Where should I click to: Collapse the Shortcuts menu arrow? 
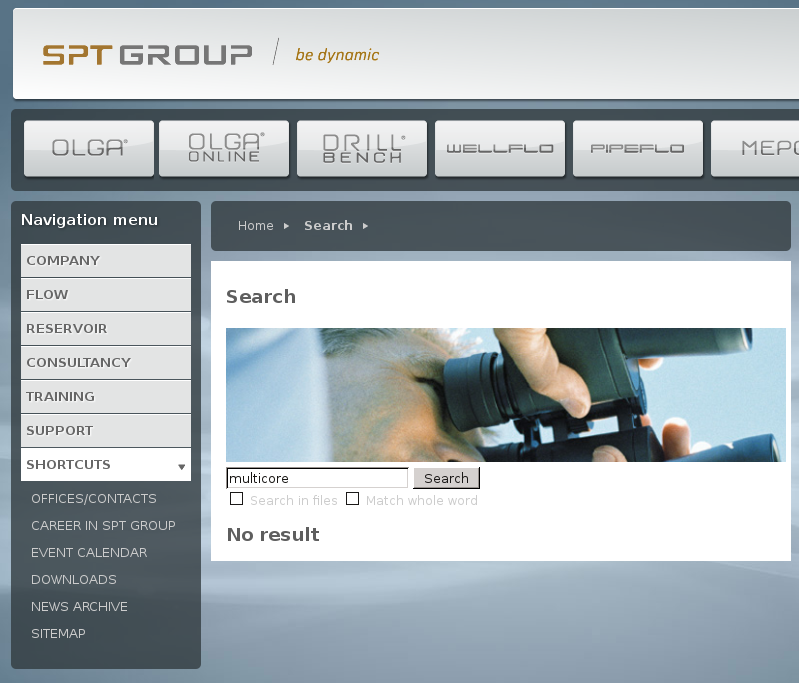[x=181, y=466]
